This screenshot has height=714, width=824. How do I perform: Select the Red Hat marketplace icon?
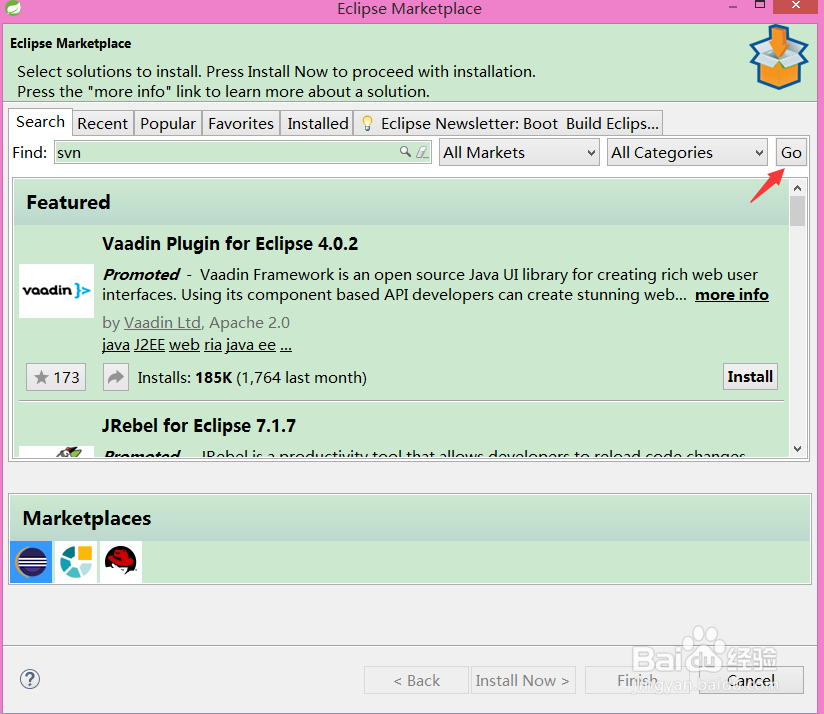click(121, 562)
